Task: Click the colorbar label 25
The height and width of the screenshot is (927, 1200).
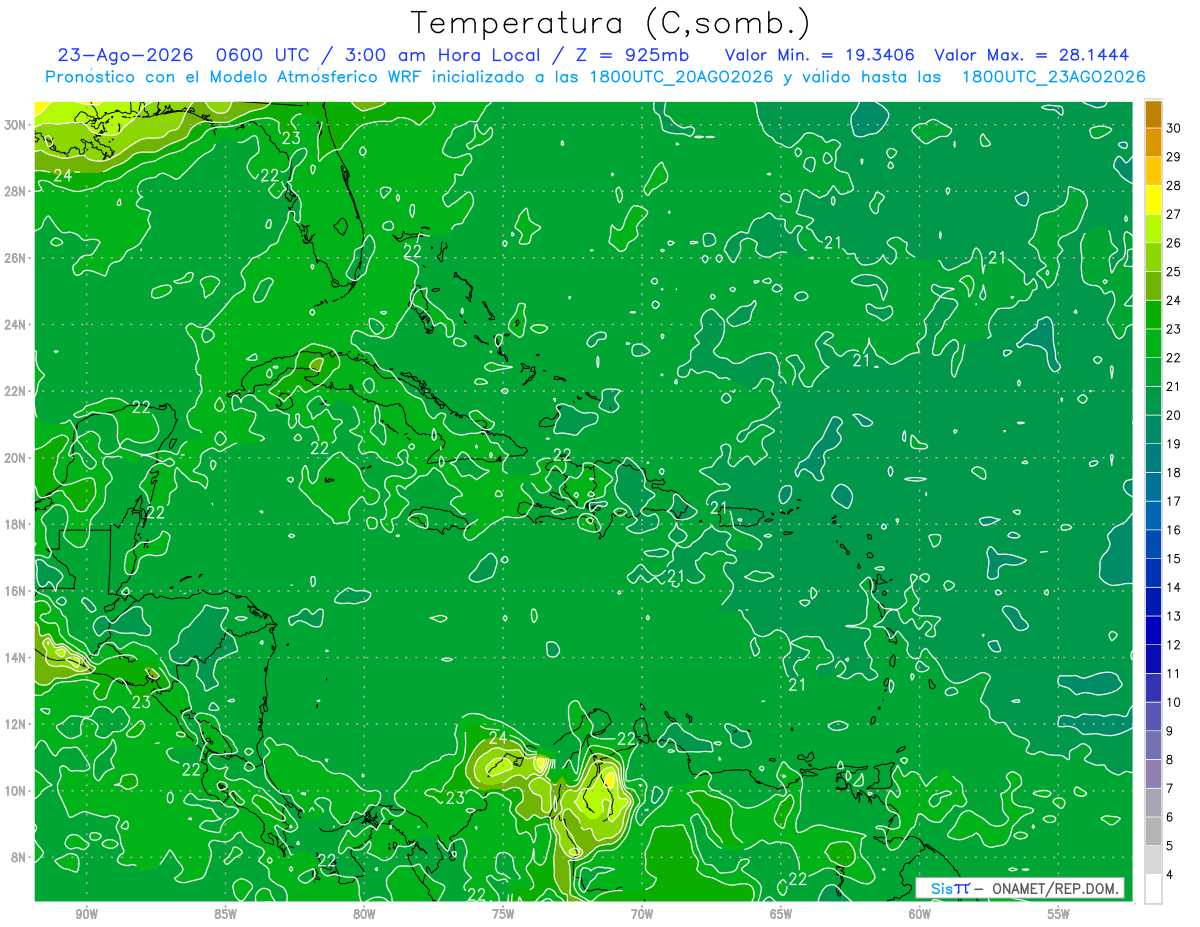Action: 1175,271
